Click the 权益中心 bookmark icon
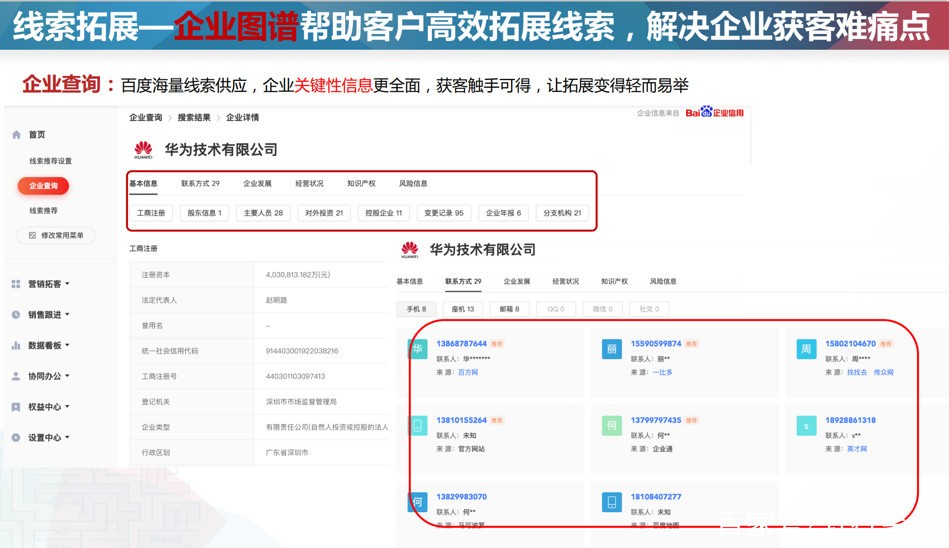 [16, 407]
